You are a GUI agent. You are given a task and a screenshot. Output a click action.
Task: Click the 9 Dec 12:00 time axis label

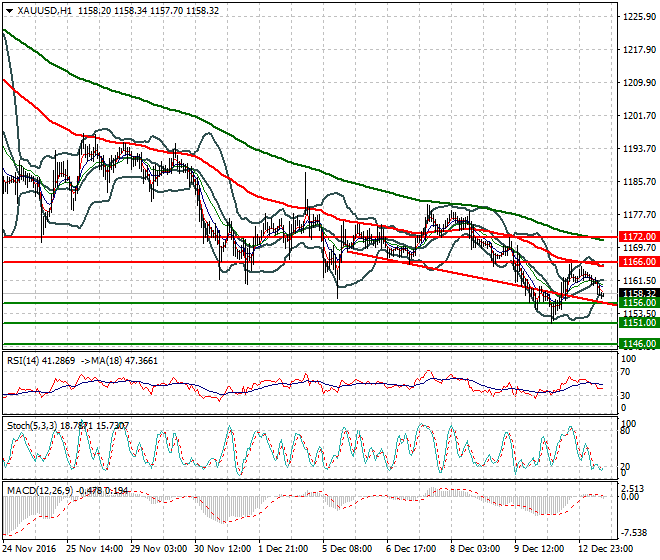[x=540, y=549]
